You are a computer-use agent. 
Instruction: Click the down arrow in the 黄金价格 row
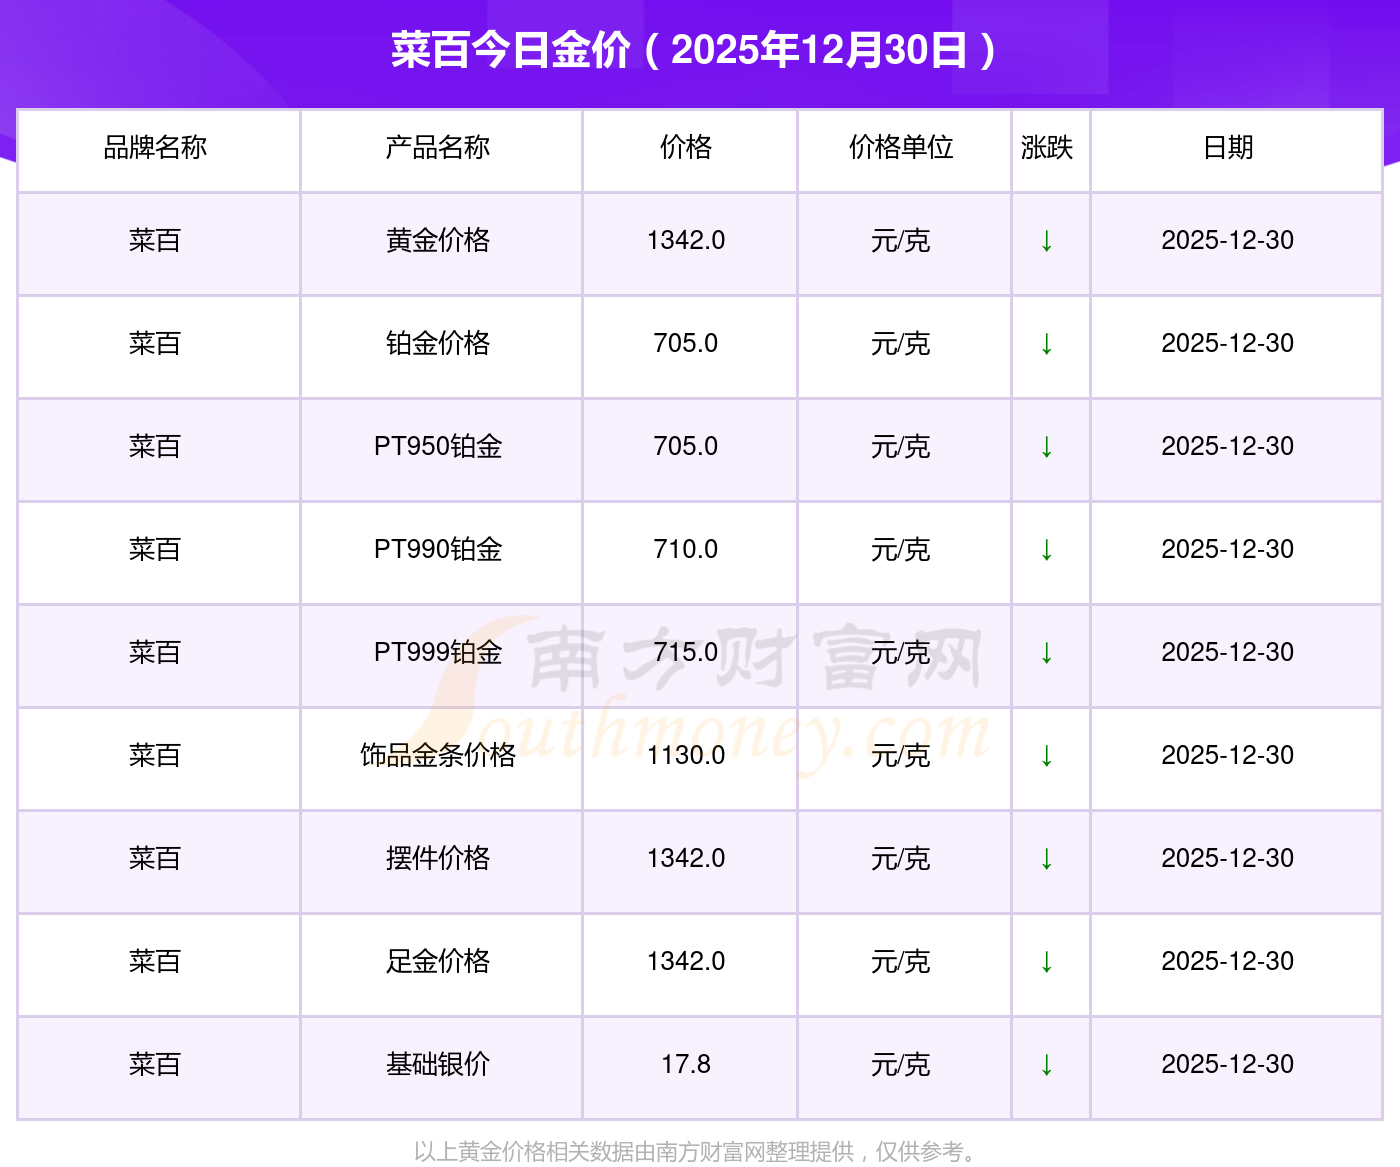click(x=1046, y=241)
